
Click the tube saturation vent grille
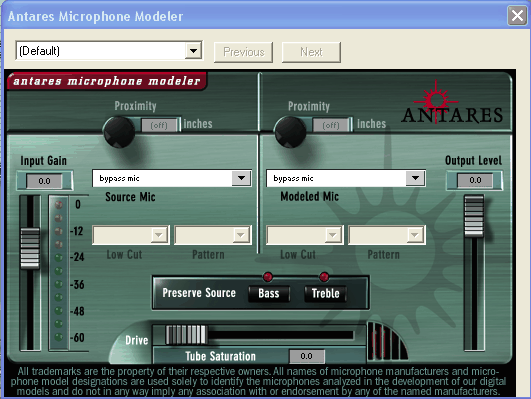click(x=387, y=341)
